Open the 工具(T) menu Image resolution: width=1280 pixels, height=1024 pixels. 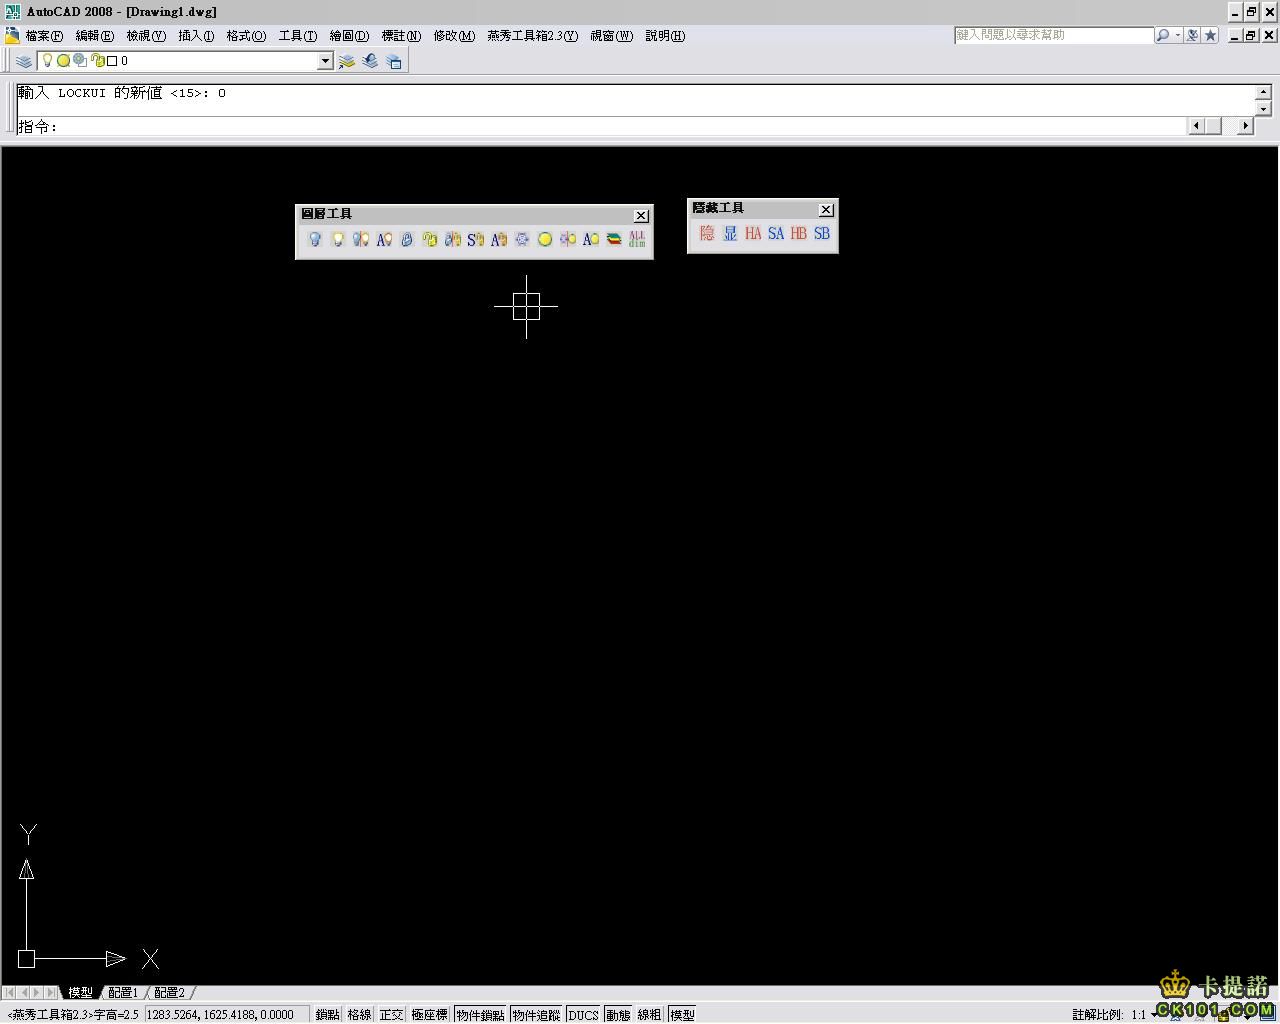tap(298, 36)
